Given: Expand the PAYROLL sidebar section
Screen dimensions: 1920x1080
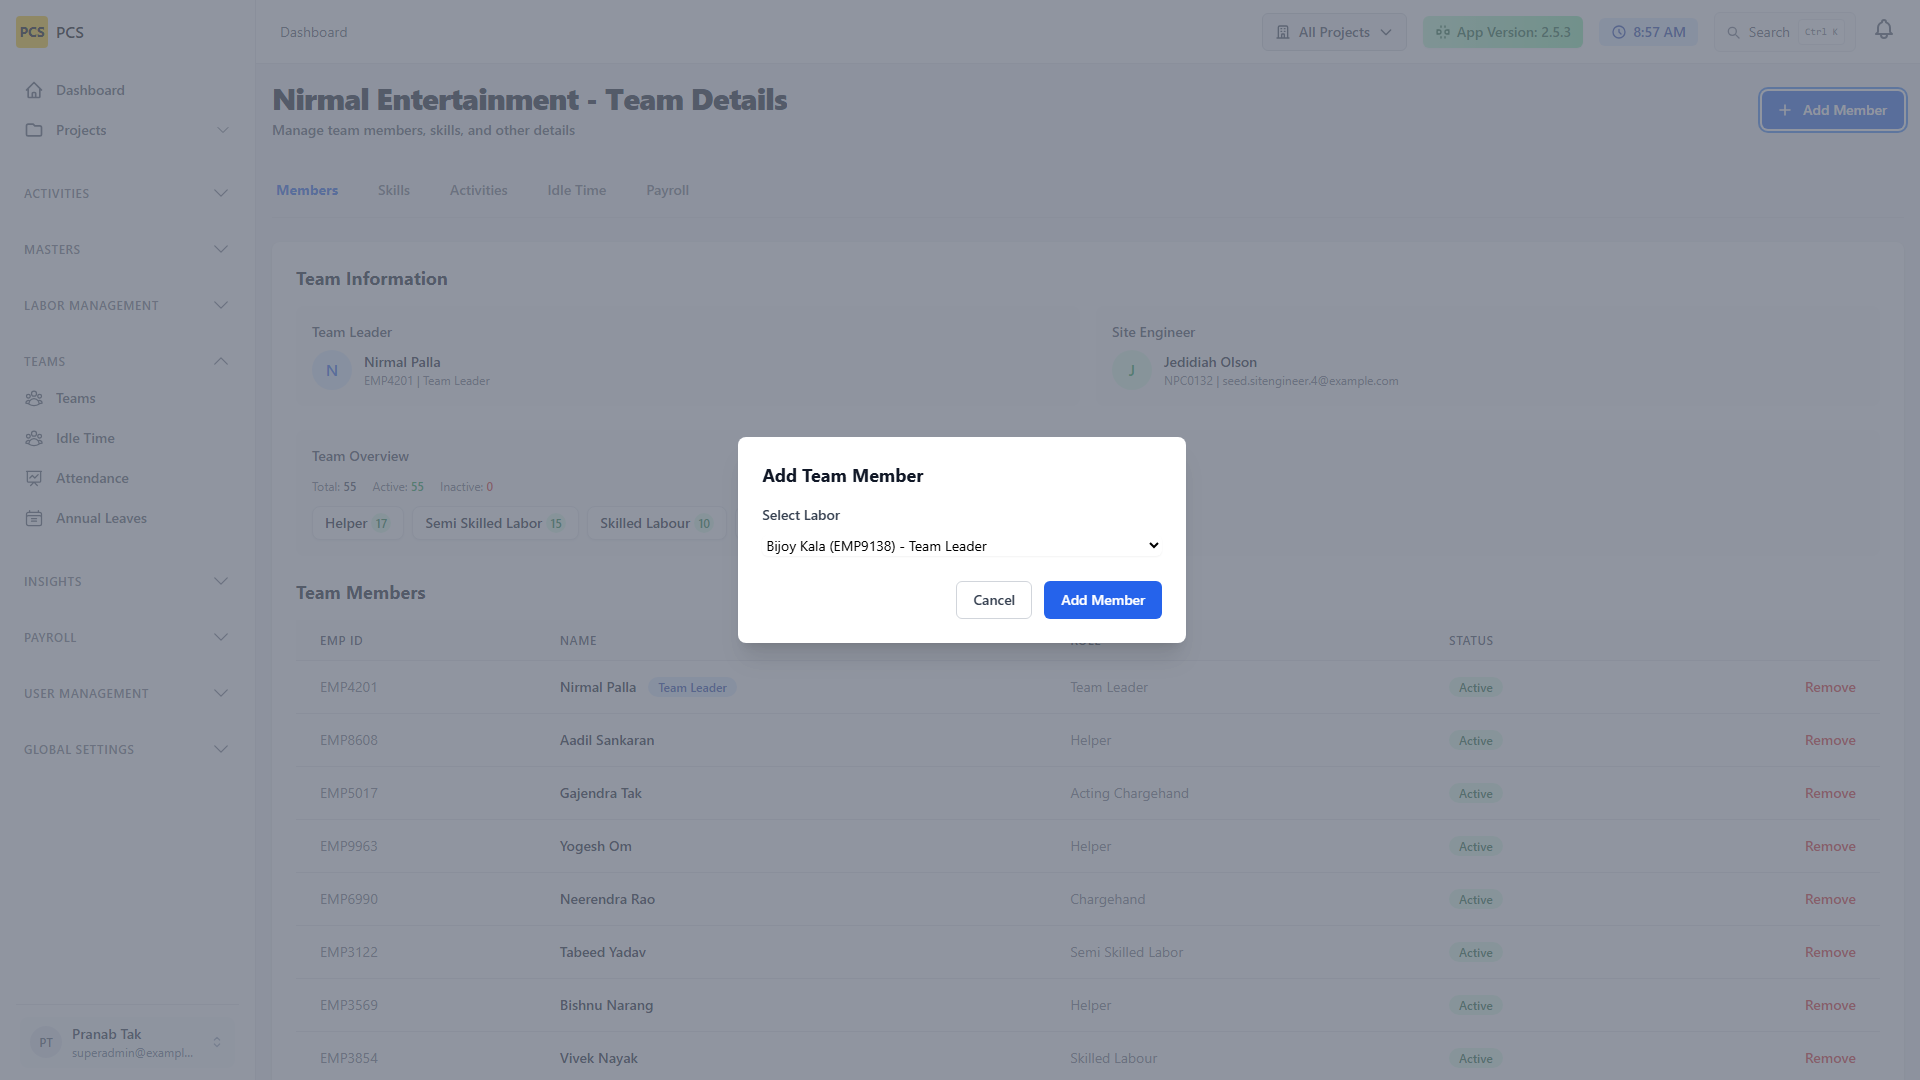Looking at the screenshot, I should point(127,637).
